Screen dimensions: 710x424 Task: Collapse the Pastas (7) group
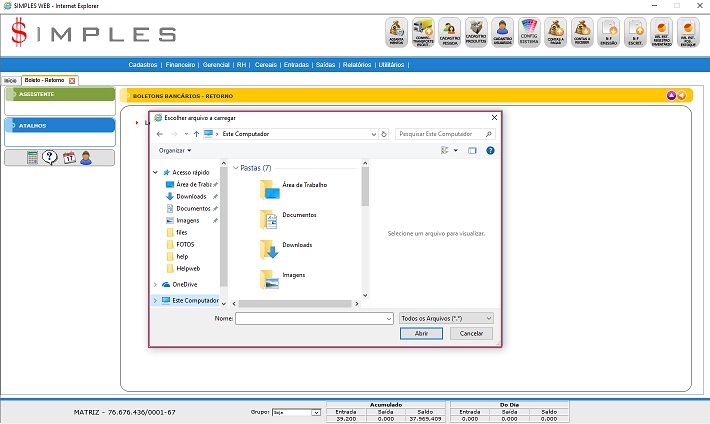(x=236, y=168)
